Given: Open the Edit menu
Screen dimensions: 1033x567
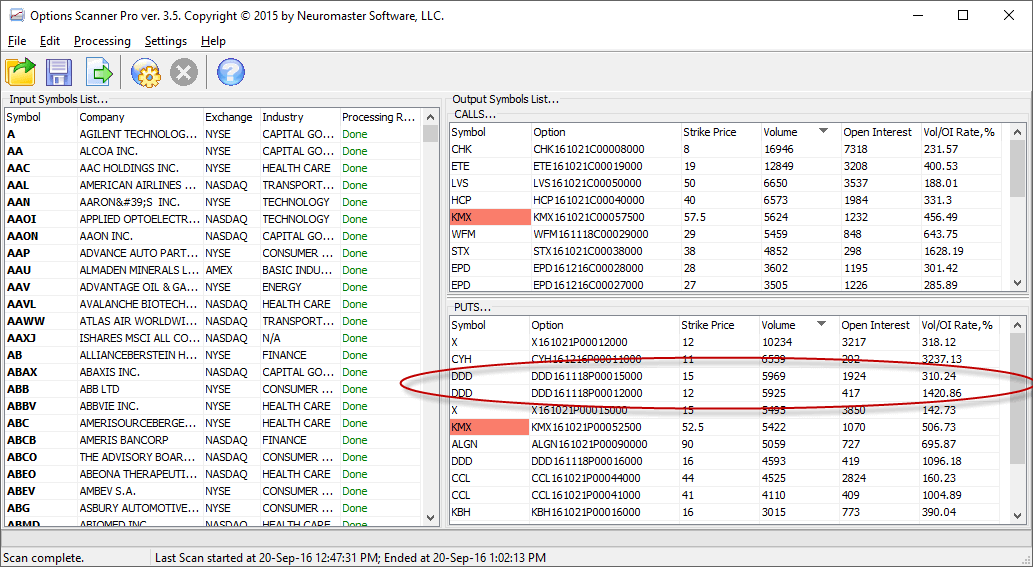Looking at the screenshot, I should (50, 41).
